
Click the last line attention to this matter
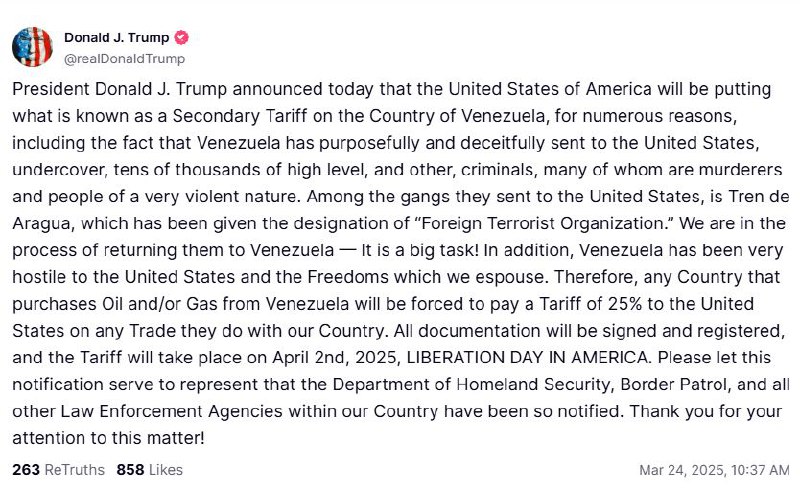(x=108, y=438)
